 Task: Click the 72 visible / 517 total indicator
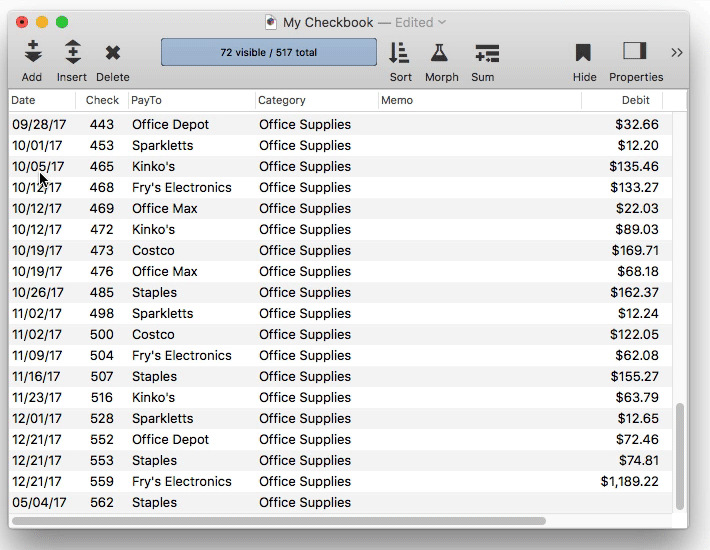pos(268,52)
